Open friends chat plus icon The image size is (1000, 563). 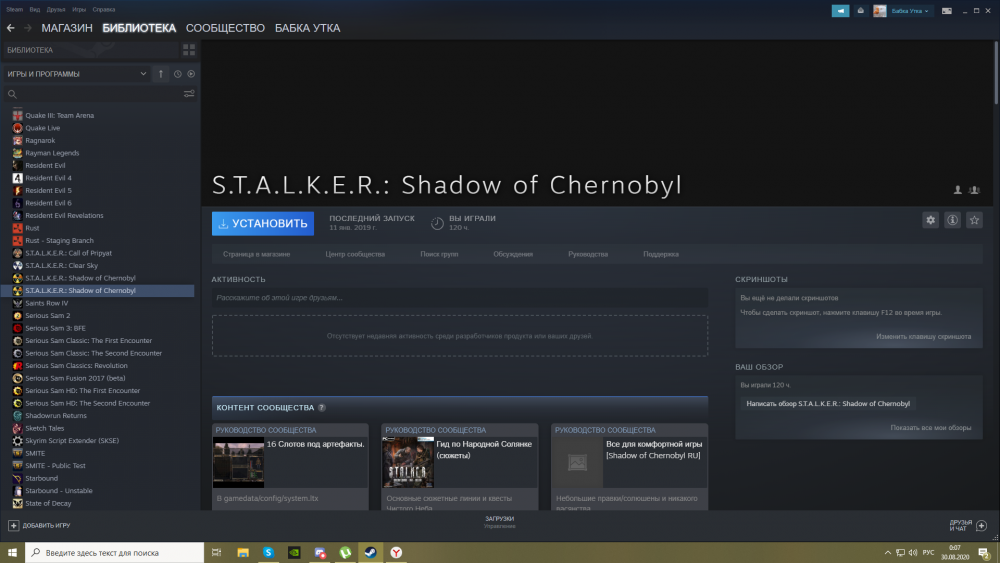click(982, 525)
